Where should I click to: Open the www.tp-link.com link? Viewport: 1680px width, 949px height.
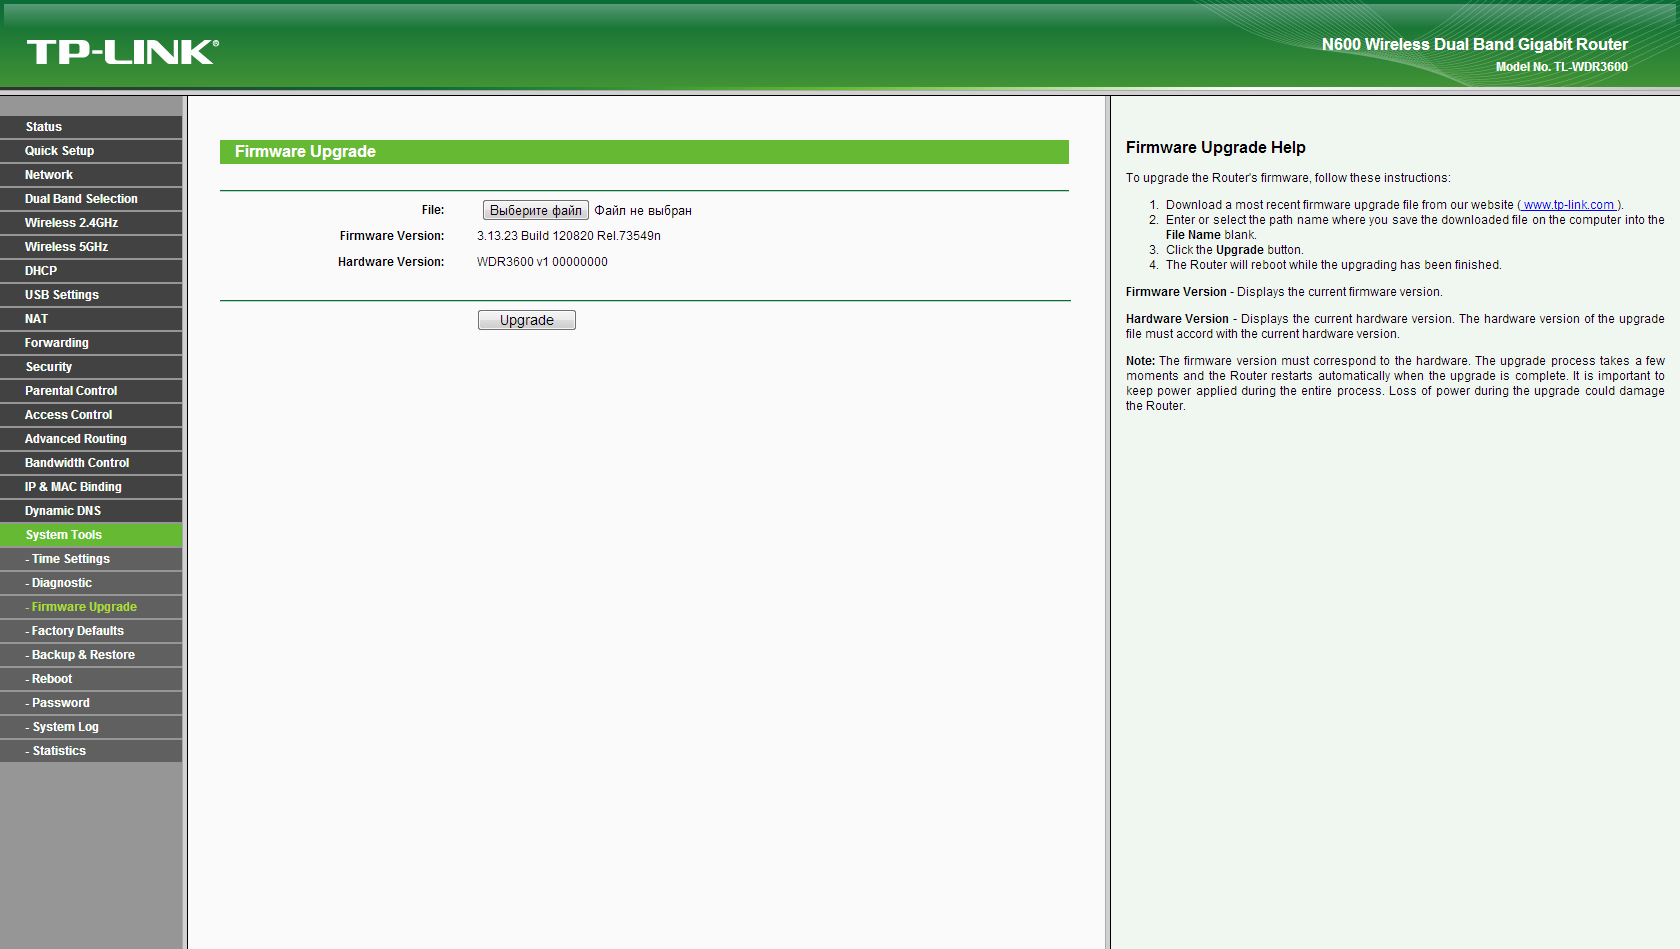coord(1568,205)
